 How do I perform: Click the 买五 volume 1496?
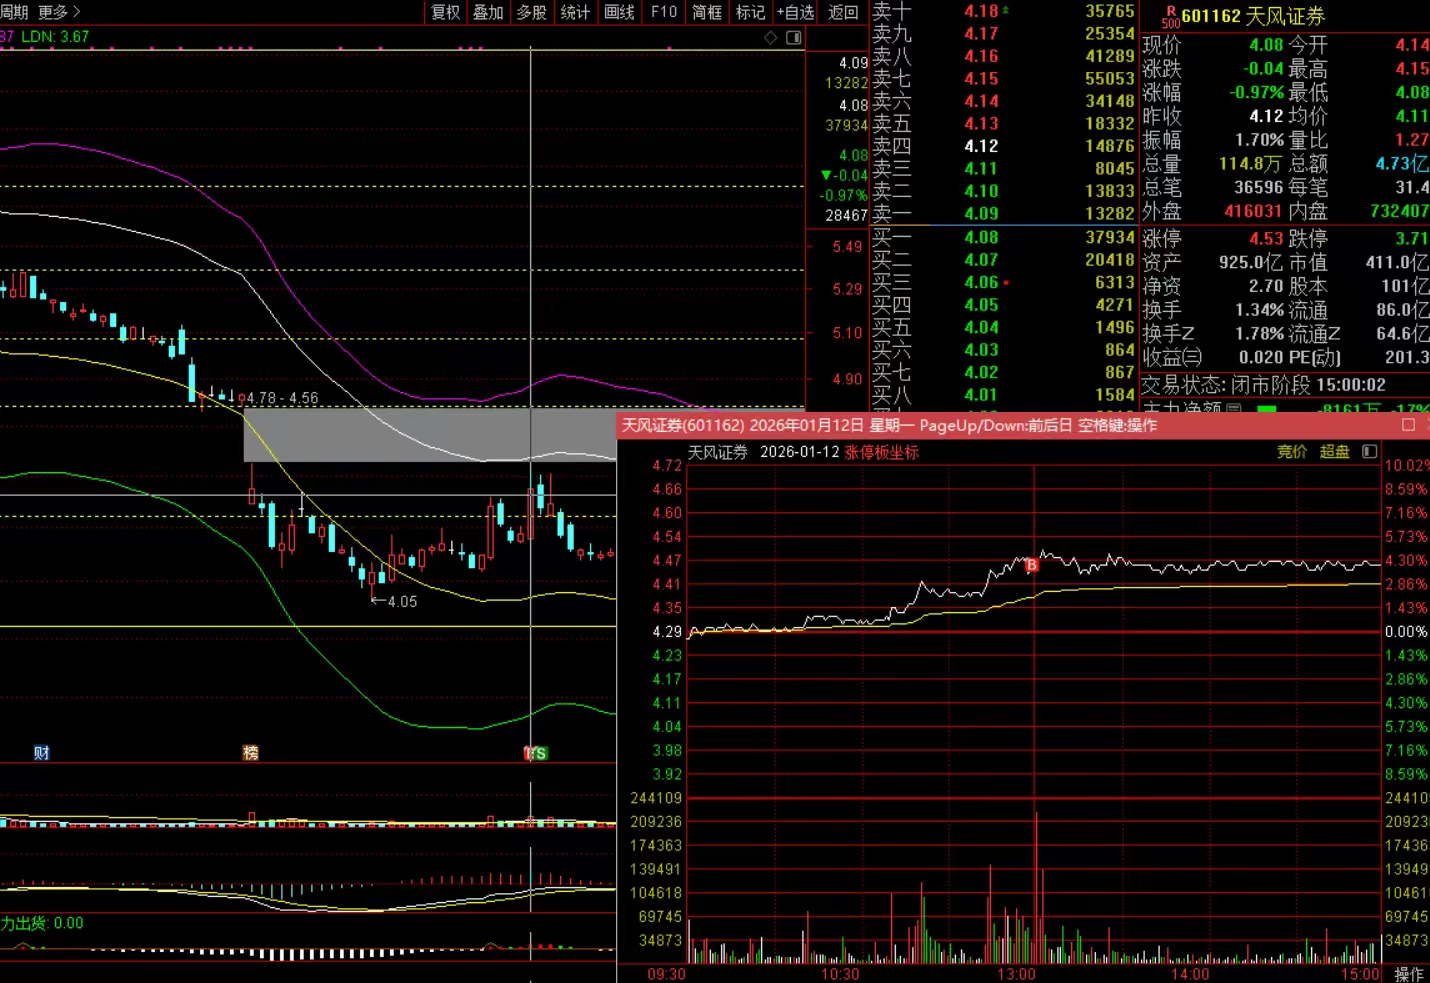point(1114,327)
